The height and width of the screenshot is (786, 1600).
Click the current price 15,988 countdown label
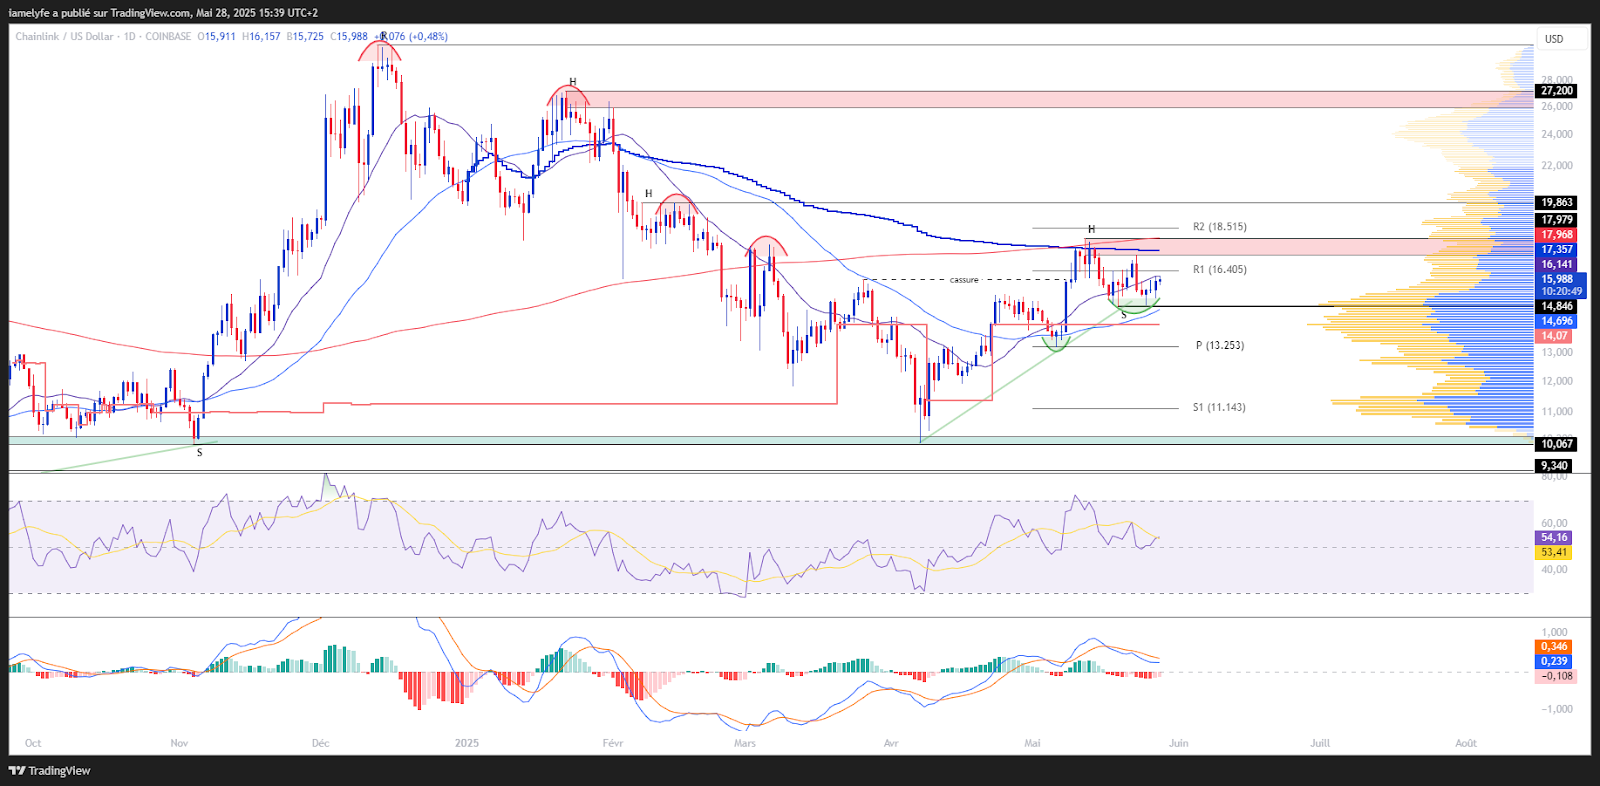click(1560, 286)
